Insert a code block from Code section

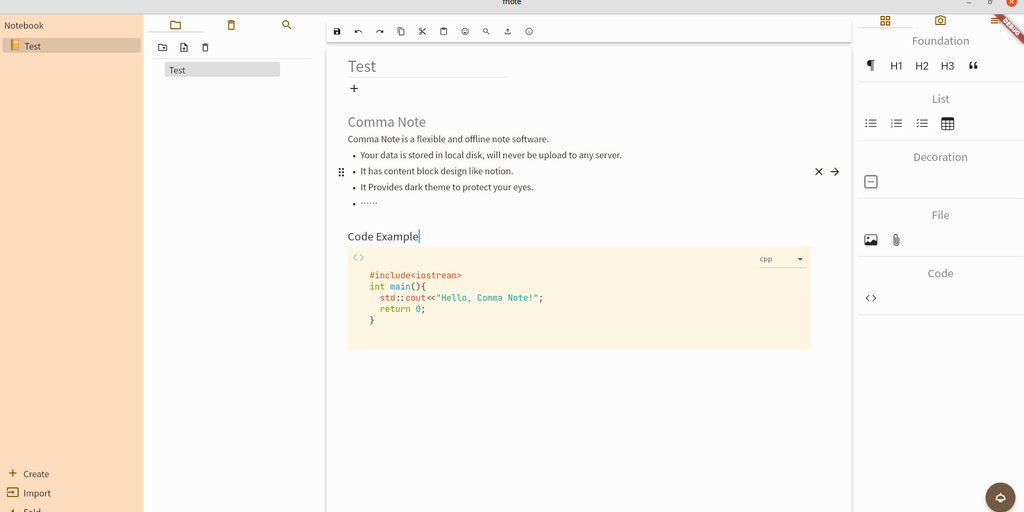tap(871, 298)
